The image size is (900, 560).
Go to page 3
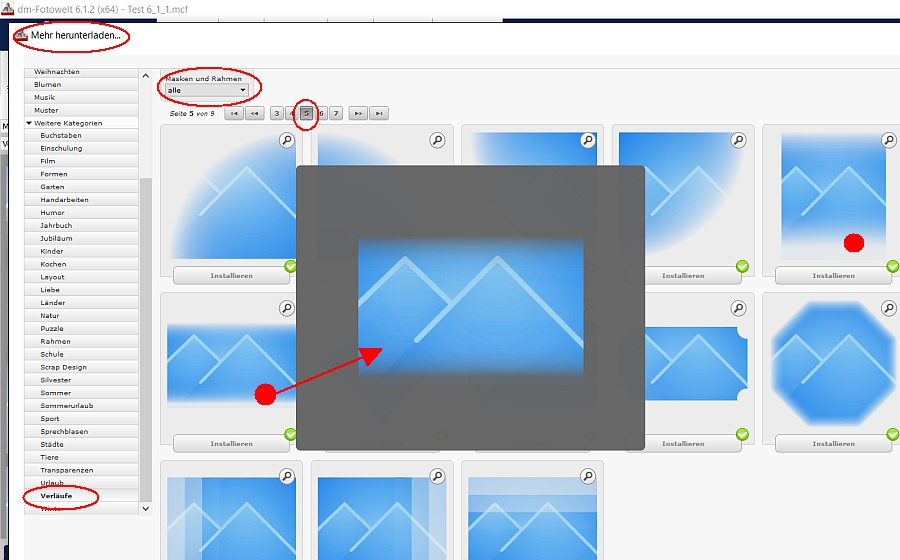[277, 114]
